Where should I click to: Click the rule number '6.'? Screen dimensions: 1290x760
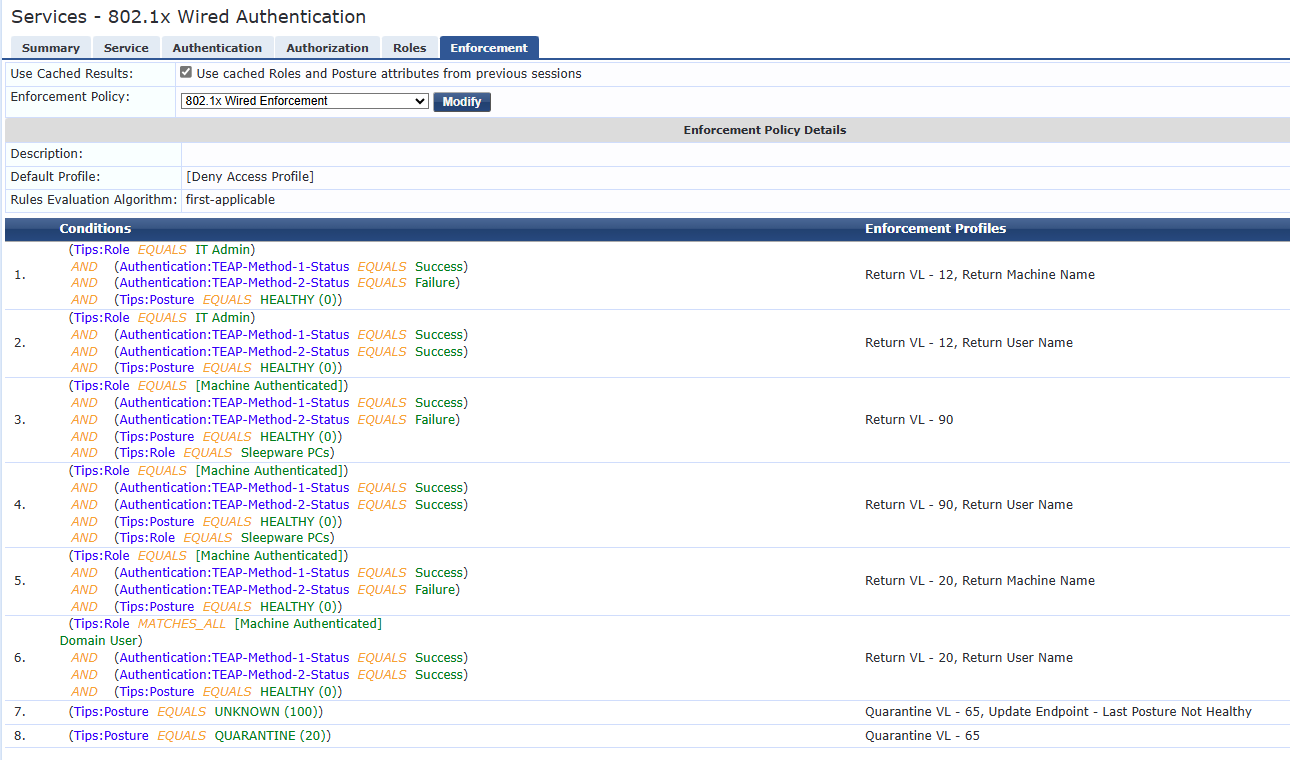[x=20, y=658]
